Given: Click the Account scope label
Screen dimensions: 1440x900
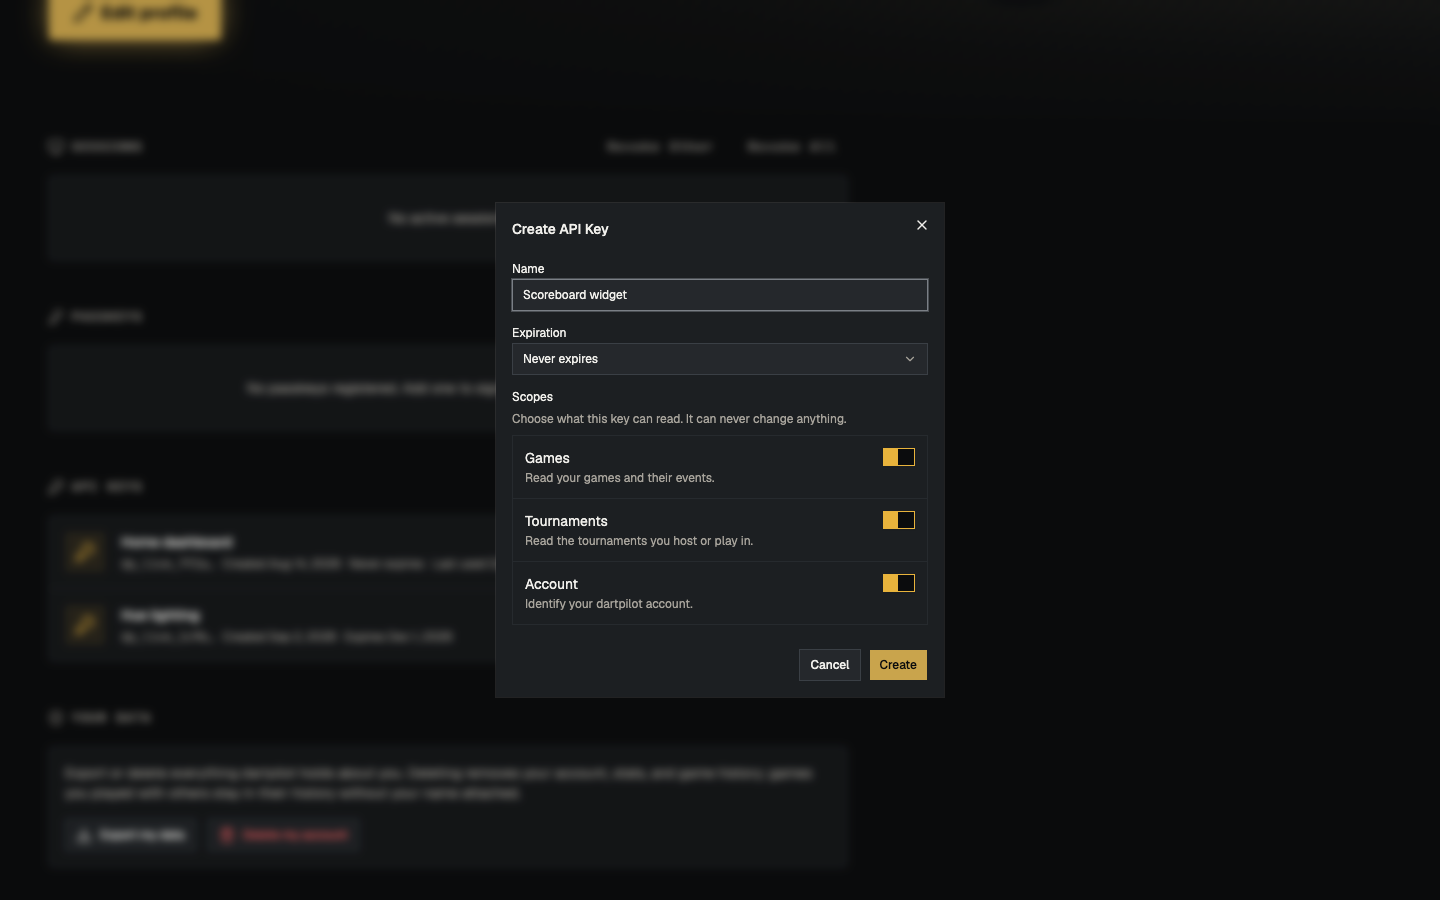Looking at the screenshot, I should [551, 584].
